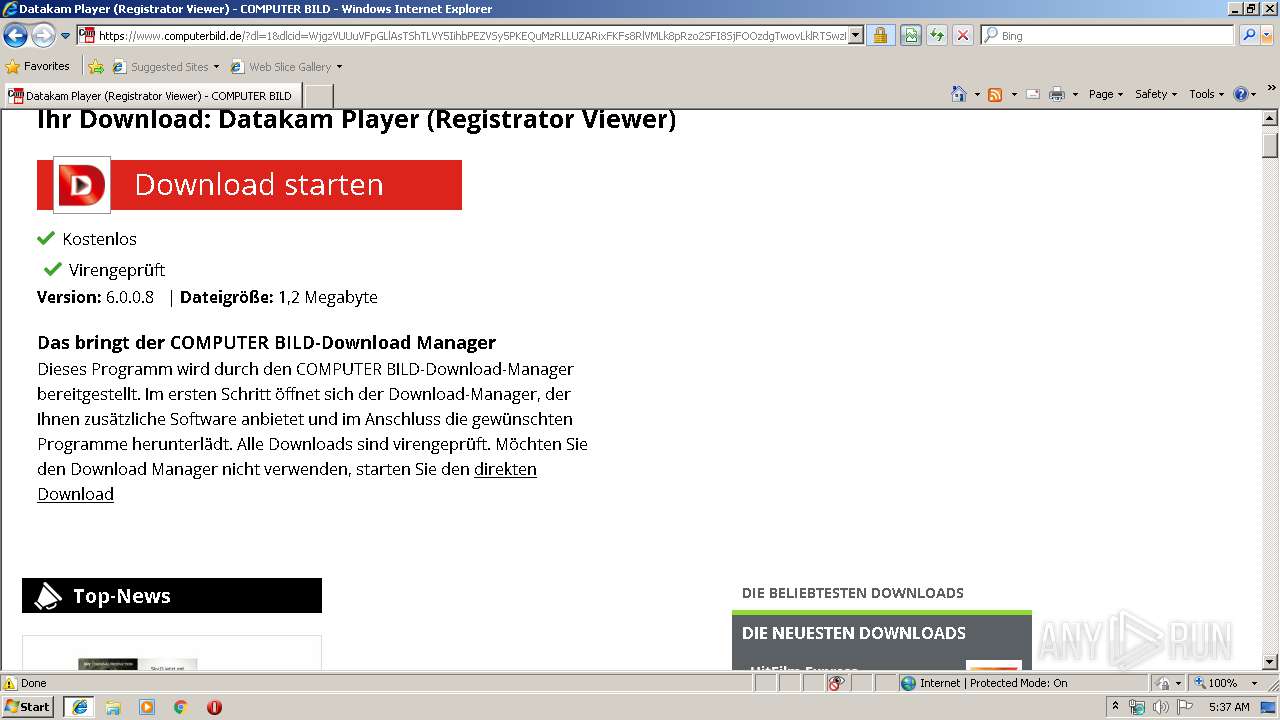Open Web Slice Gallery

286,67
